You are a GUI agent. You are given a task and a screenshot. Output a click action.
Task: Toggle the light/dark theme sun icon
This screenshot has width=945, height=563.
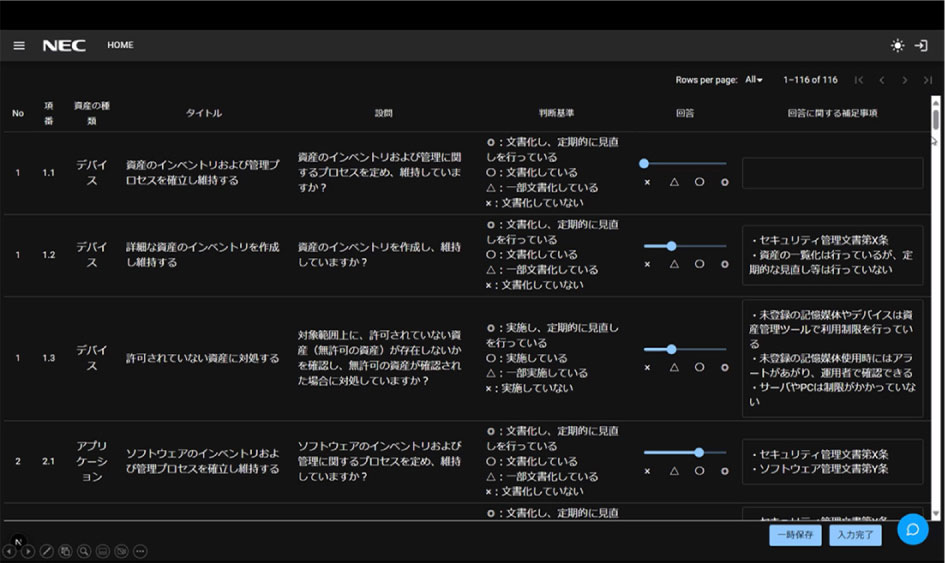pos(897,45)
